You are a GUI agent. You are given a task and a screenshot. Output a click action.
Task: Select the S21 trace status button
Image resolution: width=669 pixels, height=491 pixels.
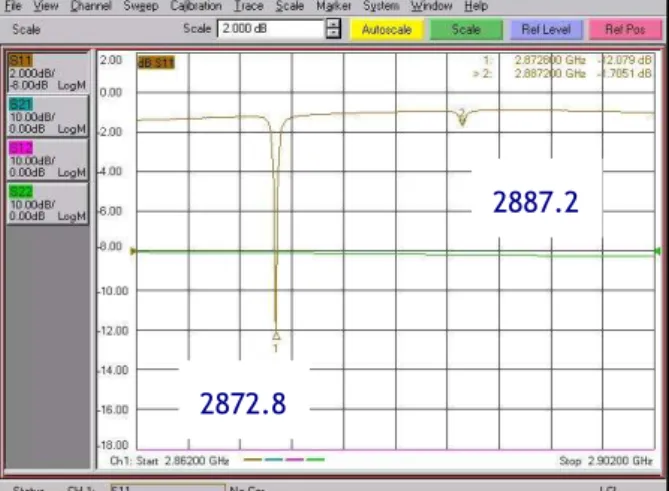[47, 116]
